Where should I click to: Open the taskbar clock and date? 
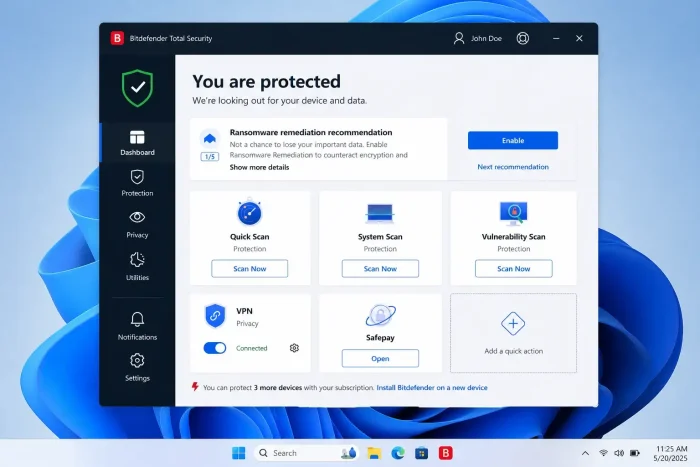(x=671, y=453)
